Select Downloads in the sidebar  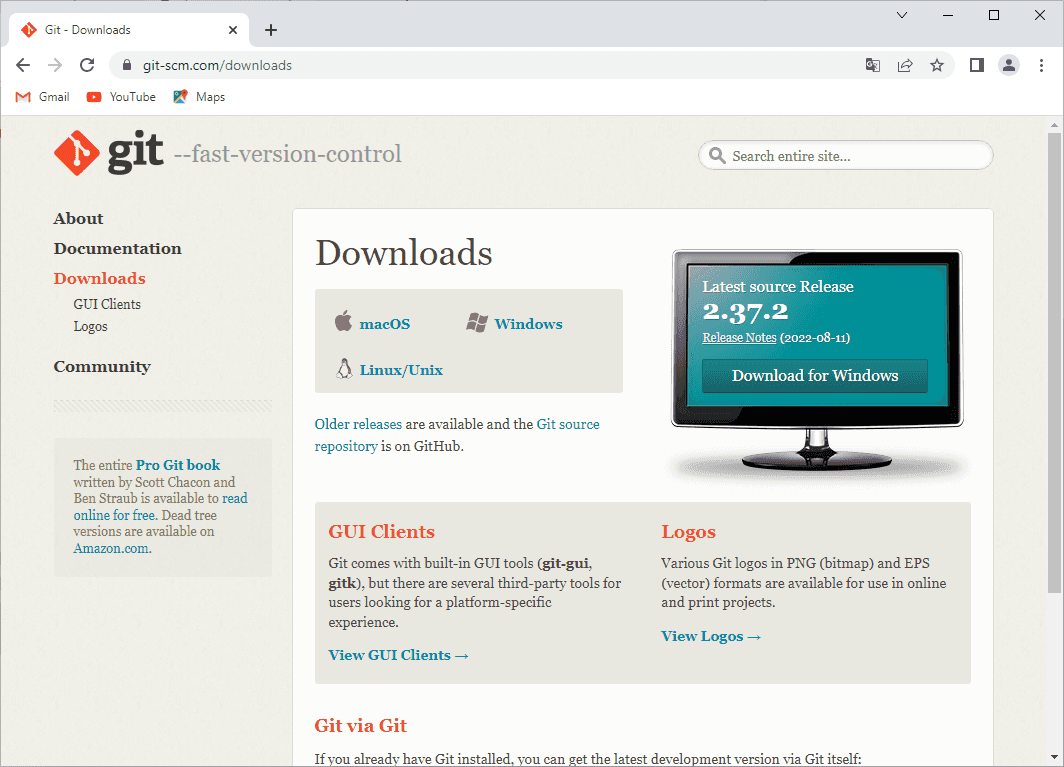pyautogui.click(x=100, y=278)
